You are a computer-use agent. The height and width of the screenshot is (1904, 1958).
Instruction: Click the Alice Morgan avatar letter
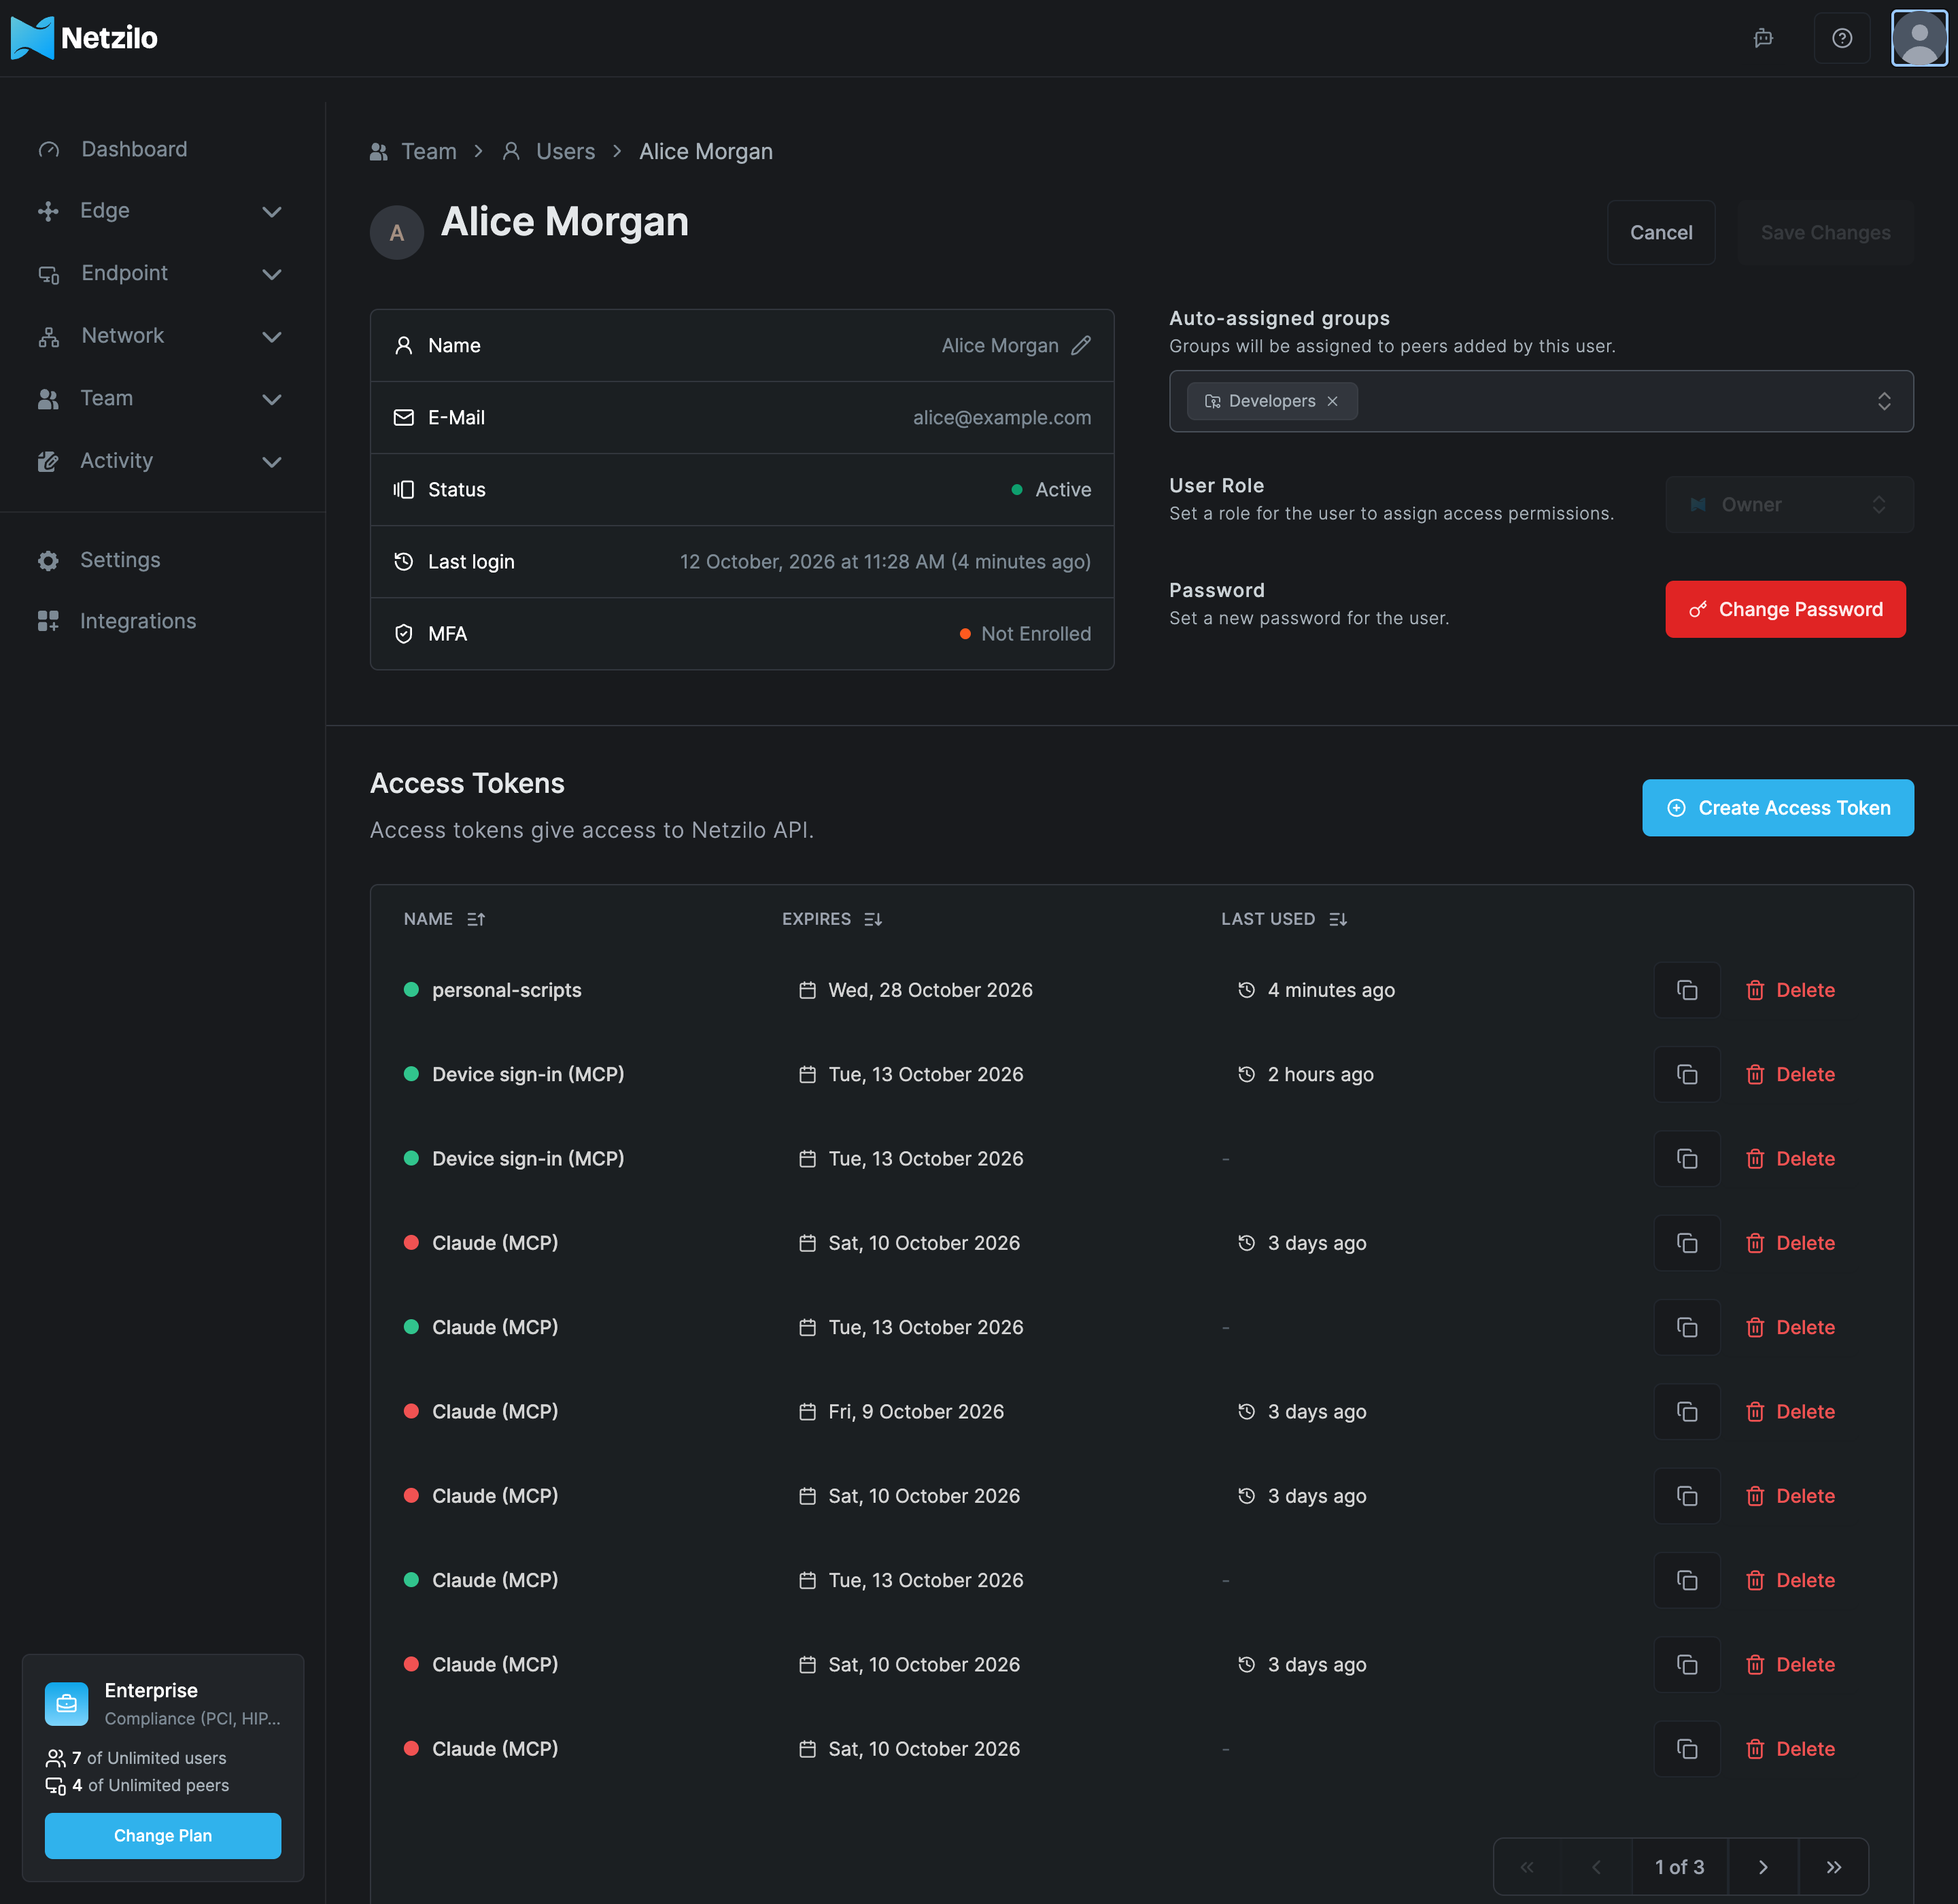[397, 233]
